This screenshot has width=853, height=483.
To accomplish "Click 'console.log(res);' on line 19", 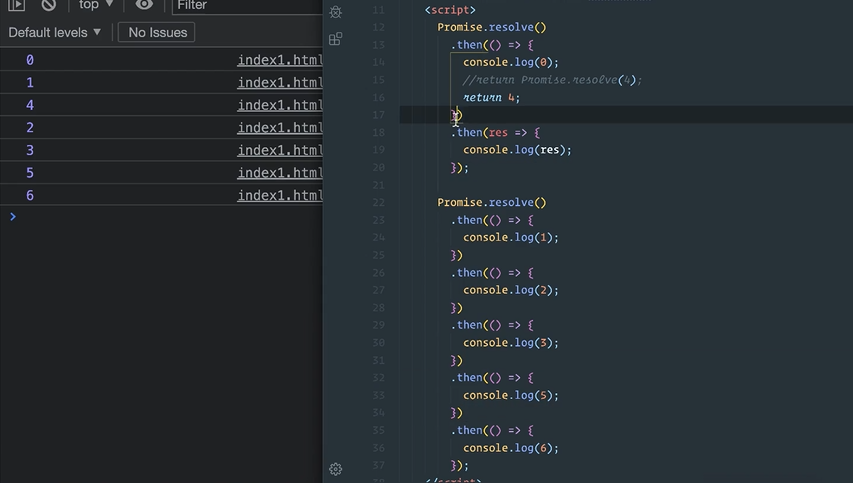I will pyautogui.click(x=517, y=150).
